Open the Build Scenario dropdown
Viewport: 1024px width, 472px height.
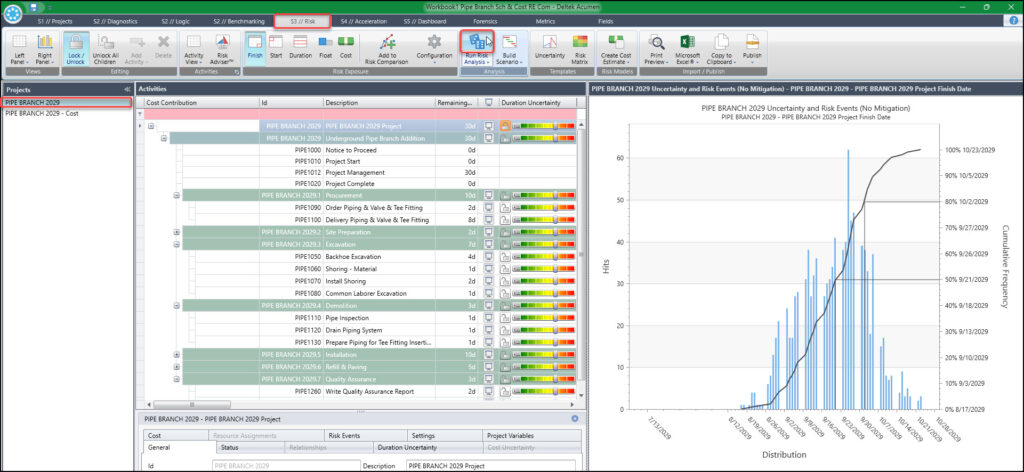(510, 49)
